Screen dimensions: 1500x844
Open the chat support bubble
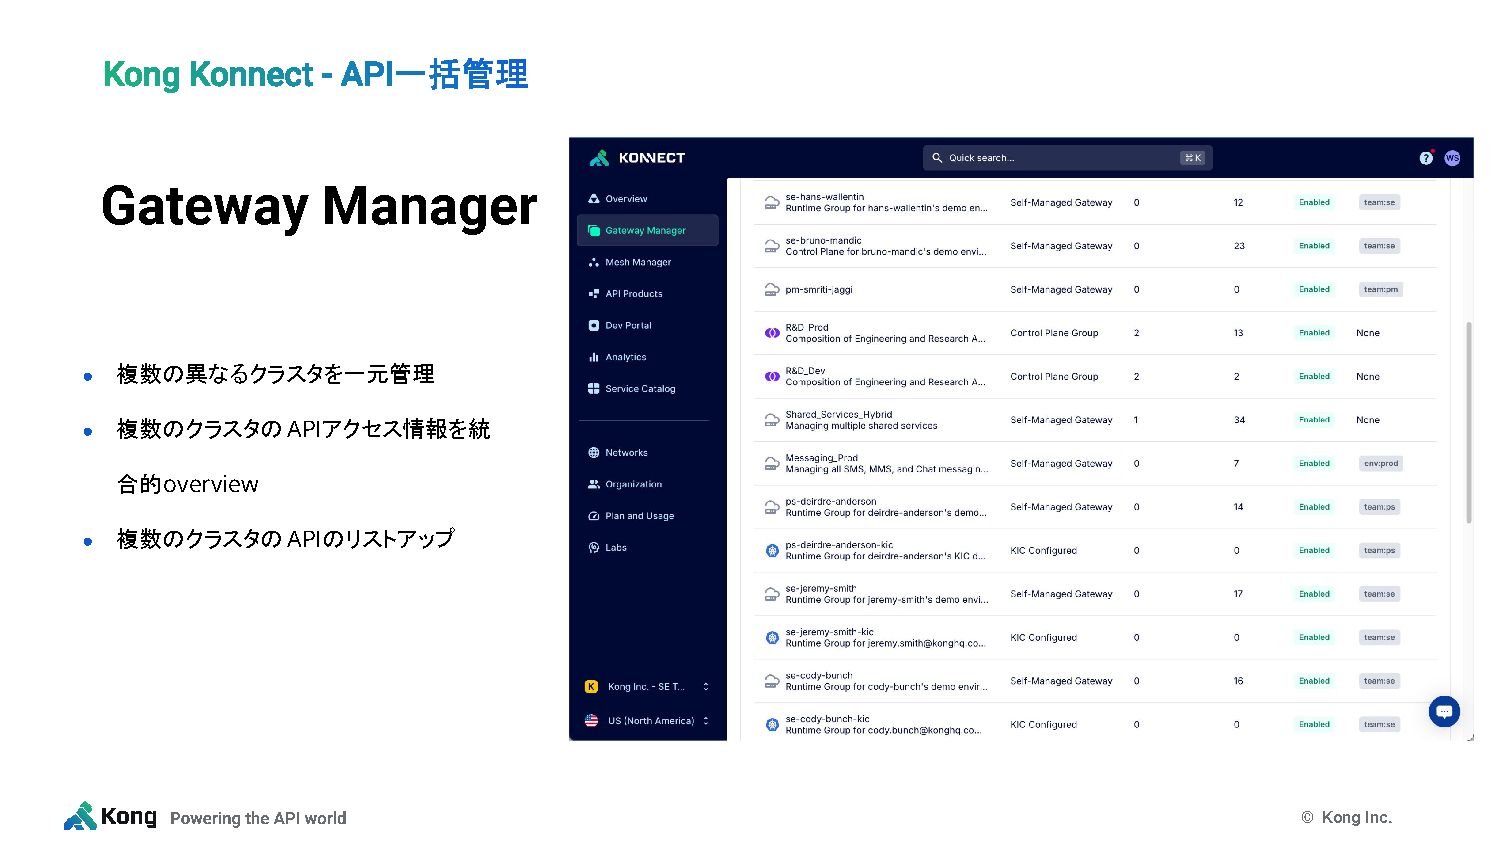(x=1444, y=711)
